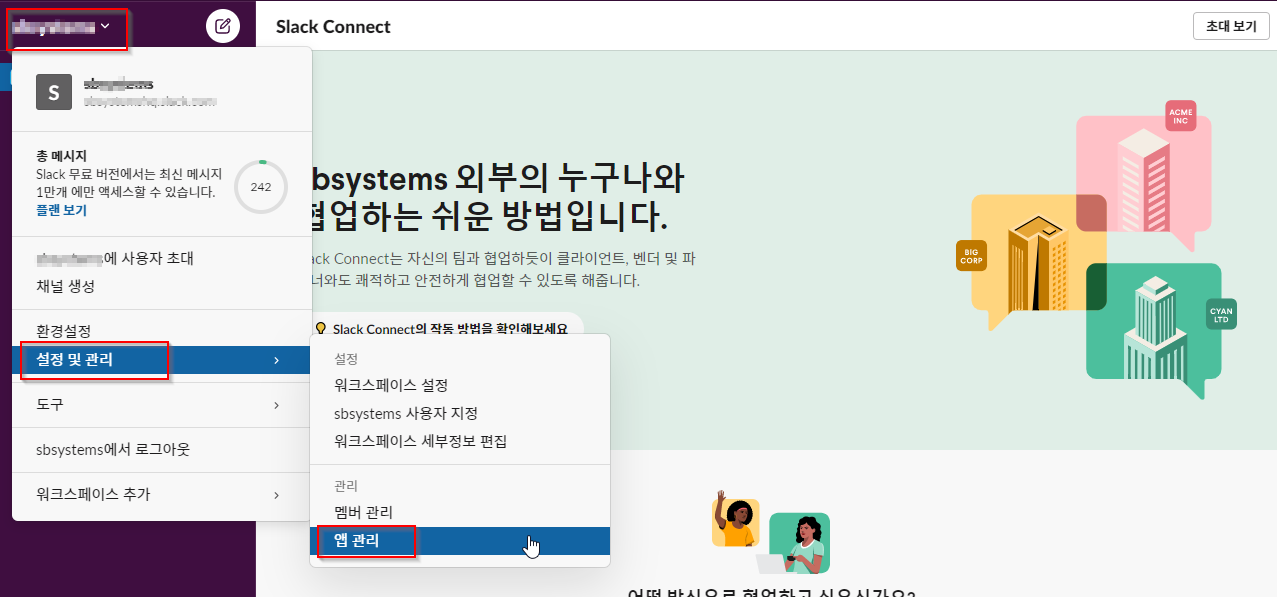The image size is (1277, 597).
Task: Select sbsystems 사용자 지정
Action: coord(460,413)
